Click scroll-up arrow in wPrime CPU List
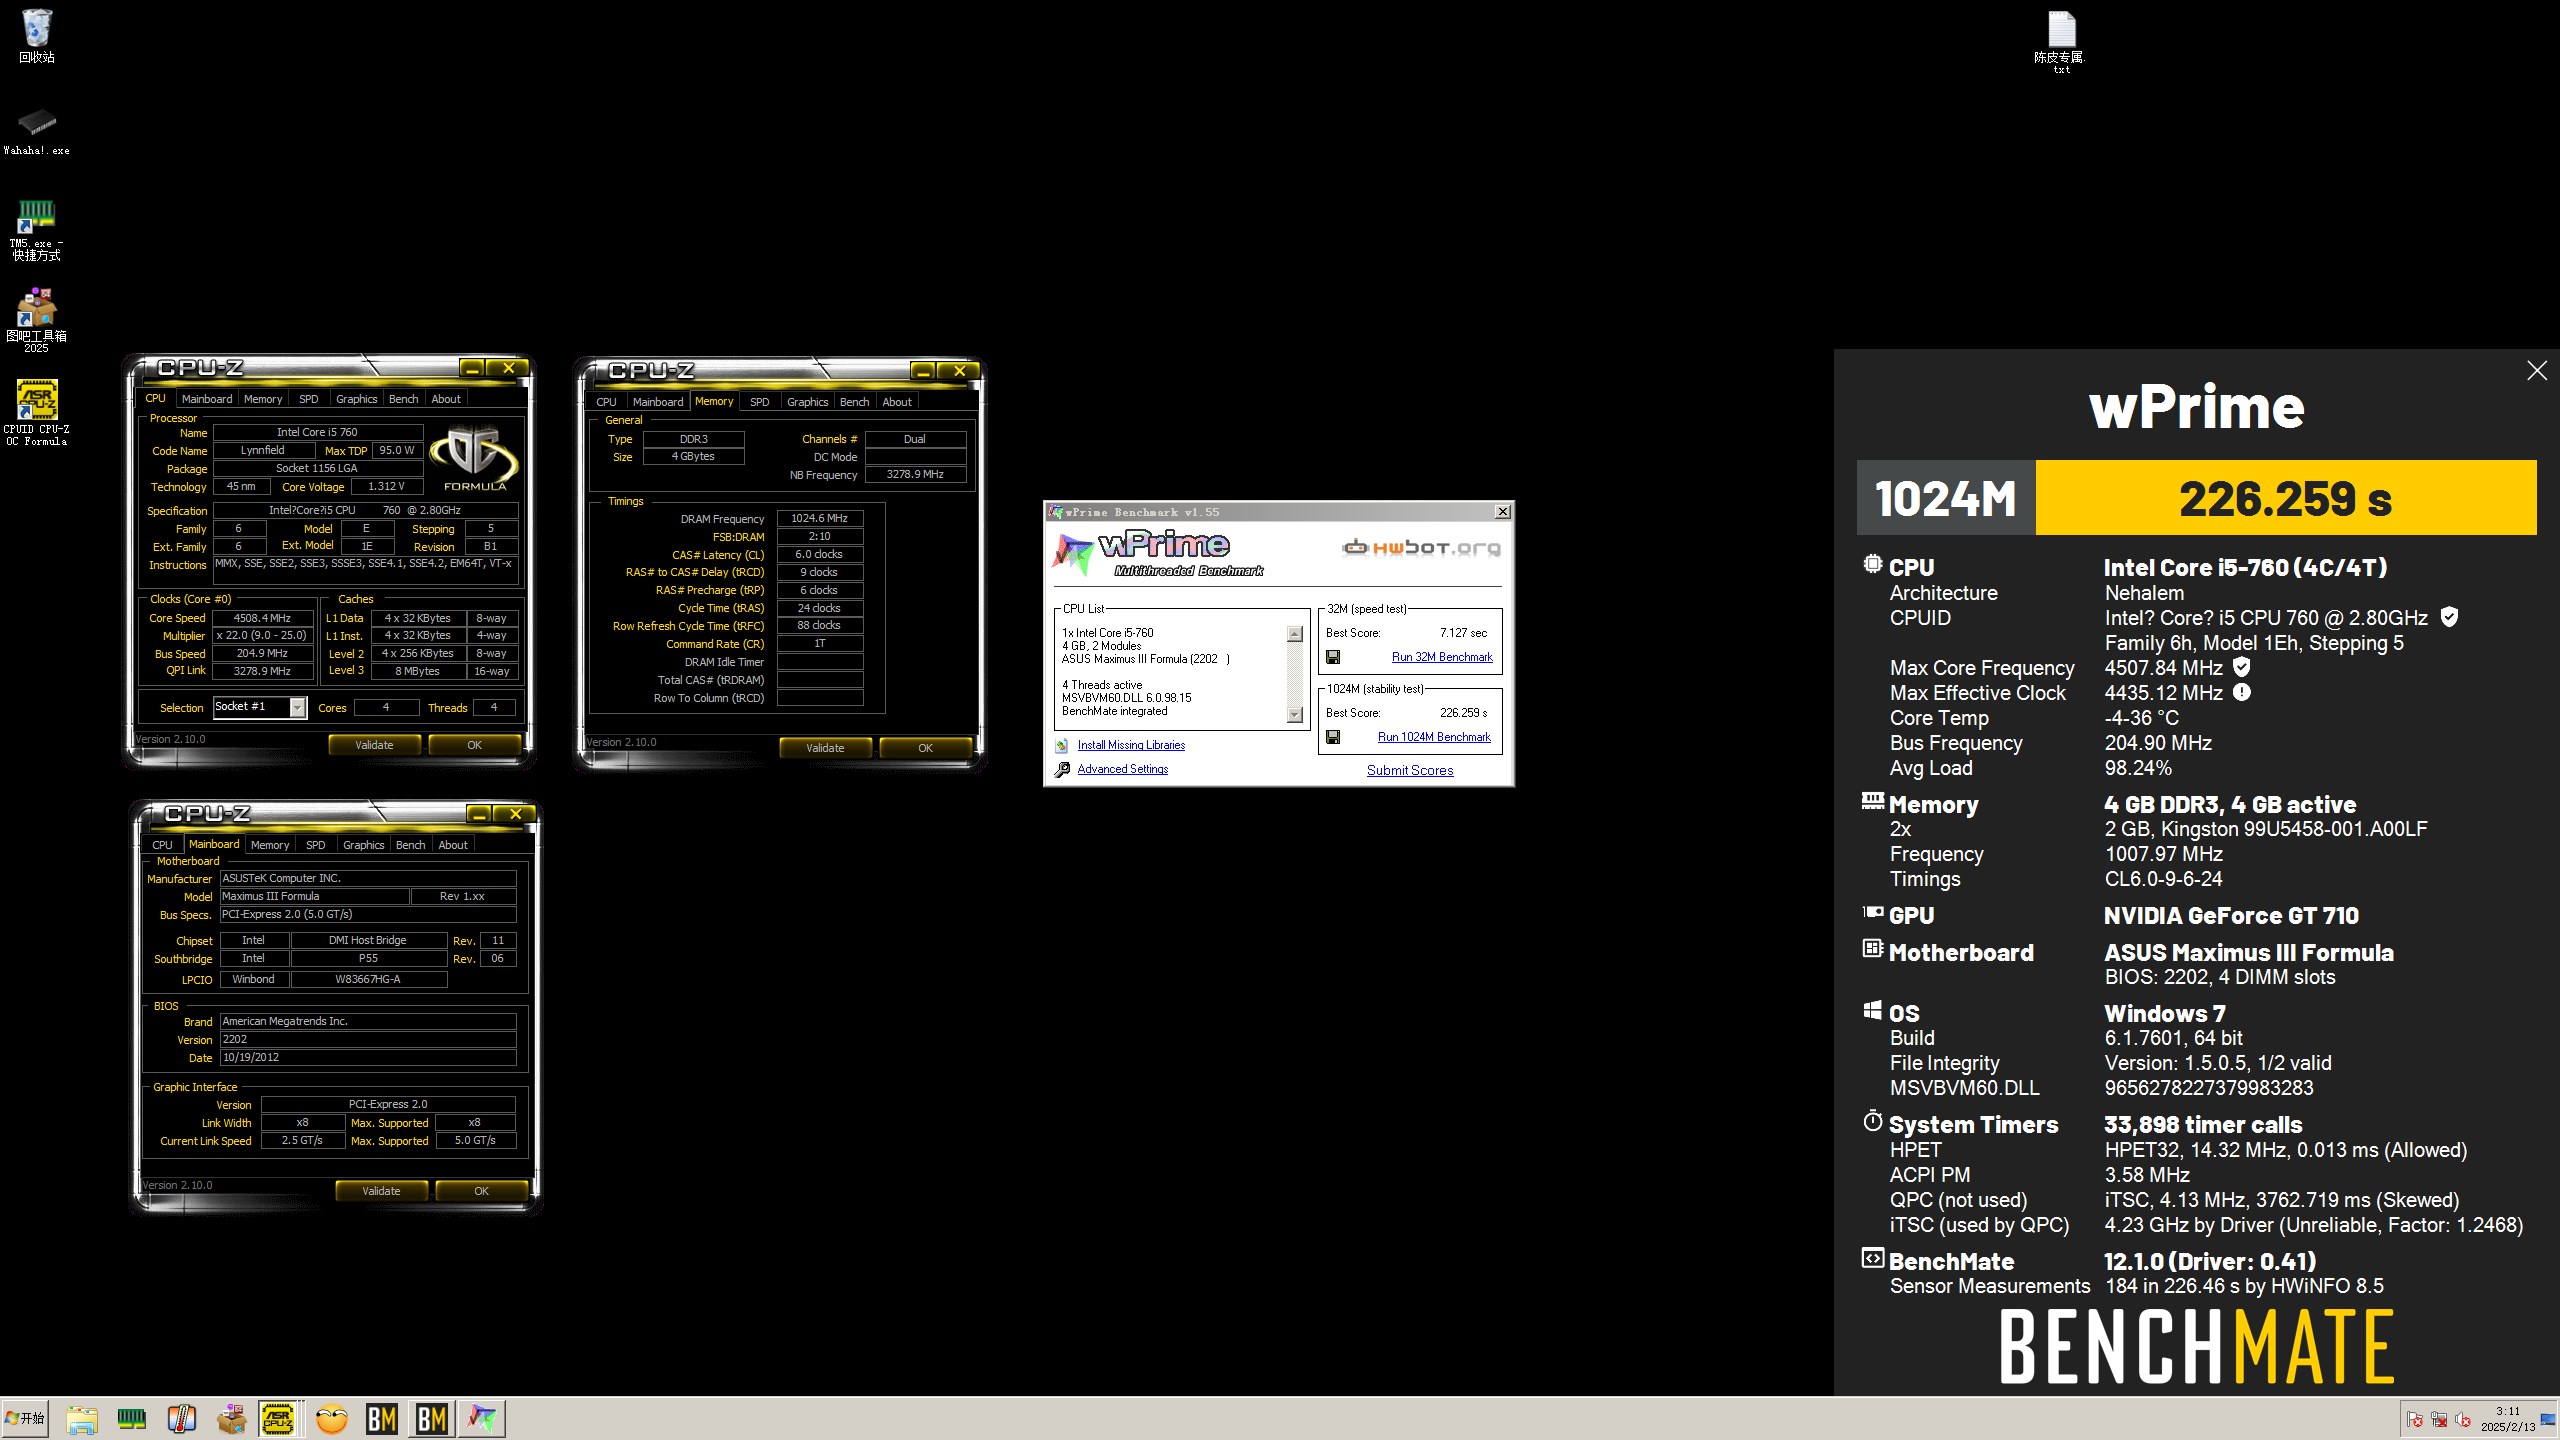 pos(1295,634)
